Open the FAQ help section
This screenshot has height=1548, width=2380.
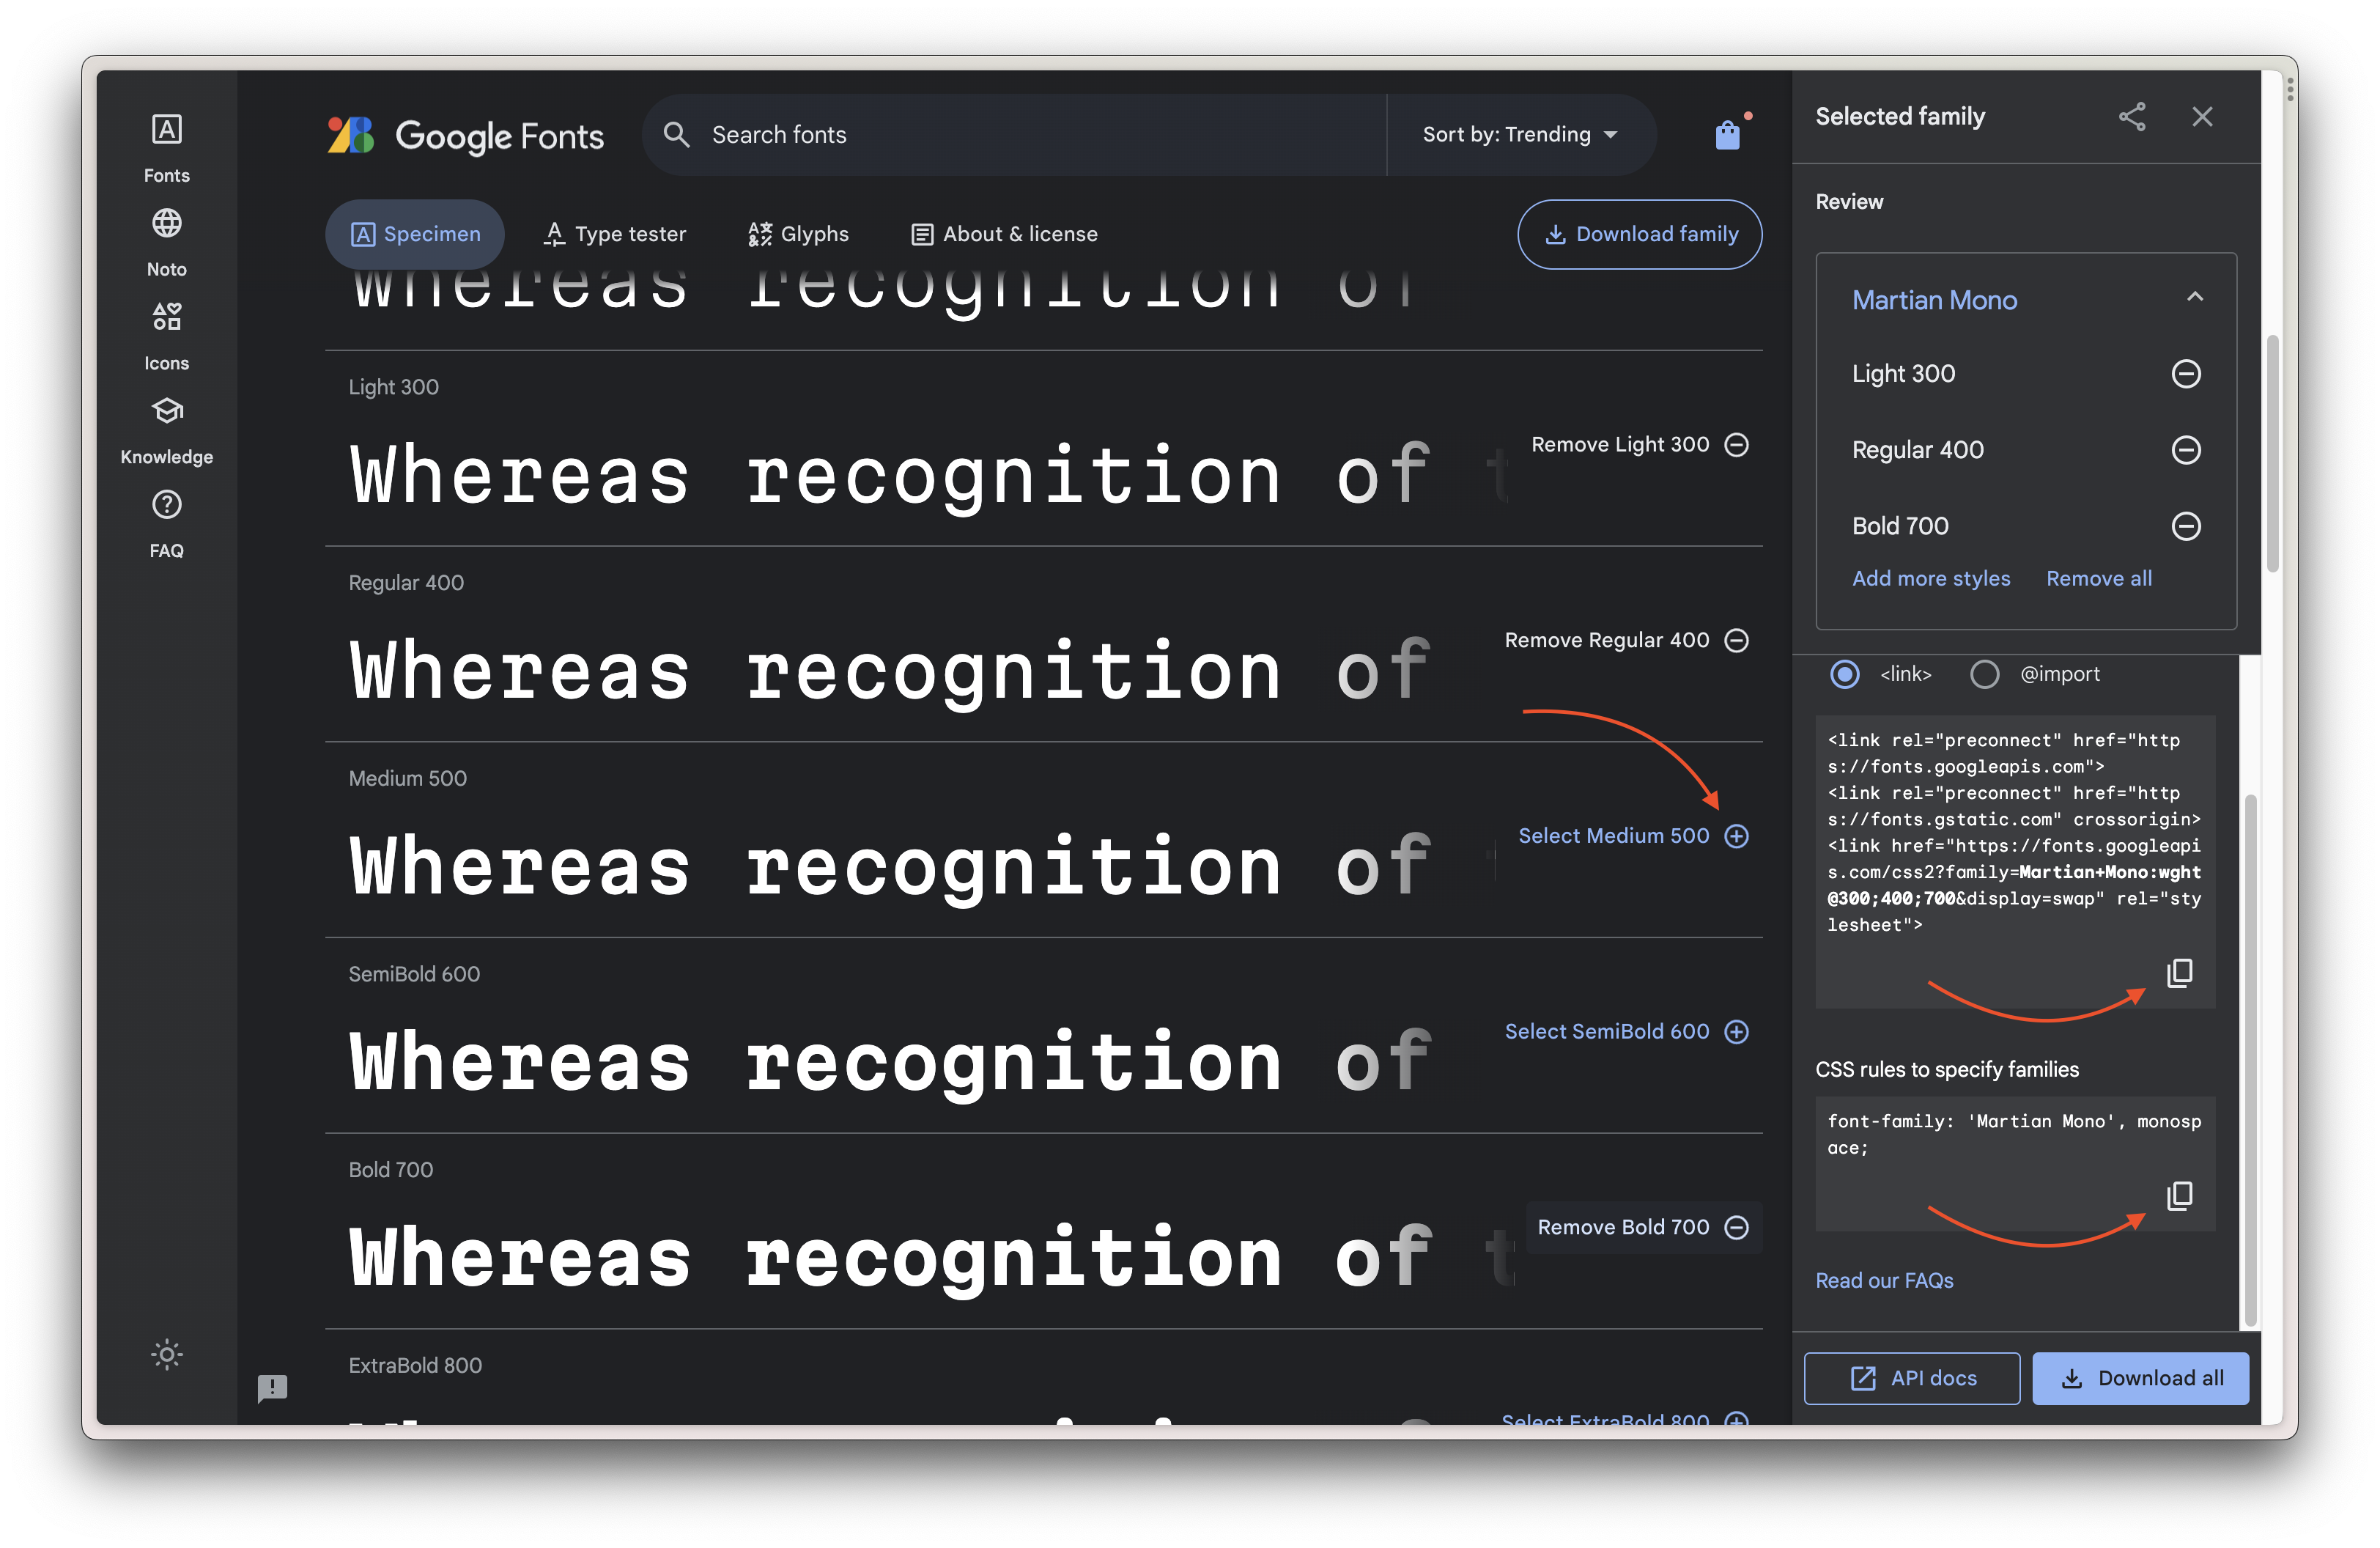(x=166, y=524)
